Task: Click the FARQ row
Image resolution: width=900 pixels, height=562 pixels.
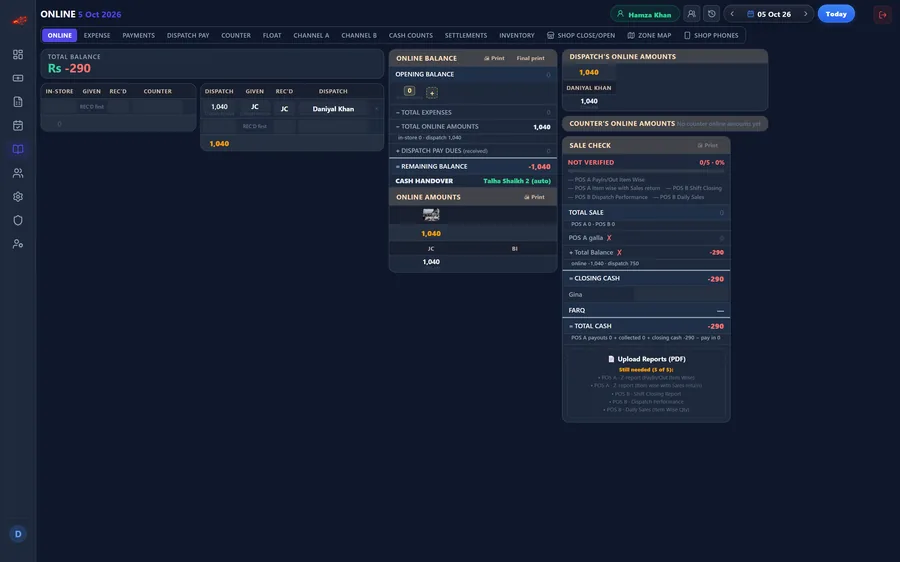Action: pyautogui.click(x=646, y=310)
